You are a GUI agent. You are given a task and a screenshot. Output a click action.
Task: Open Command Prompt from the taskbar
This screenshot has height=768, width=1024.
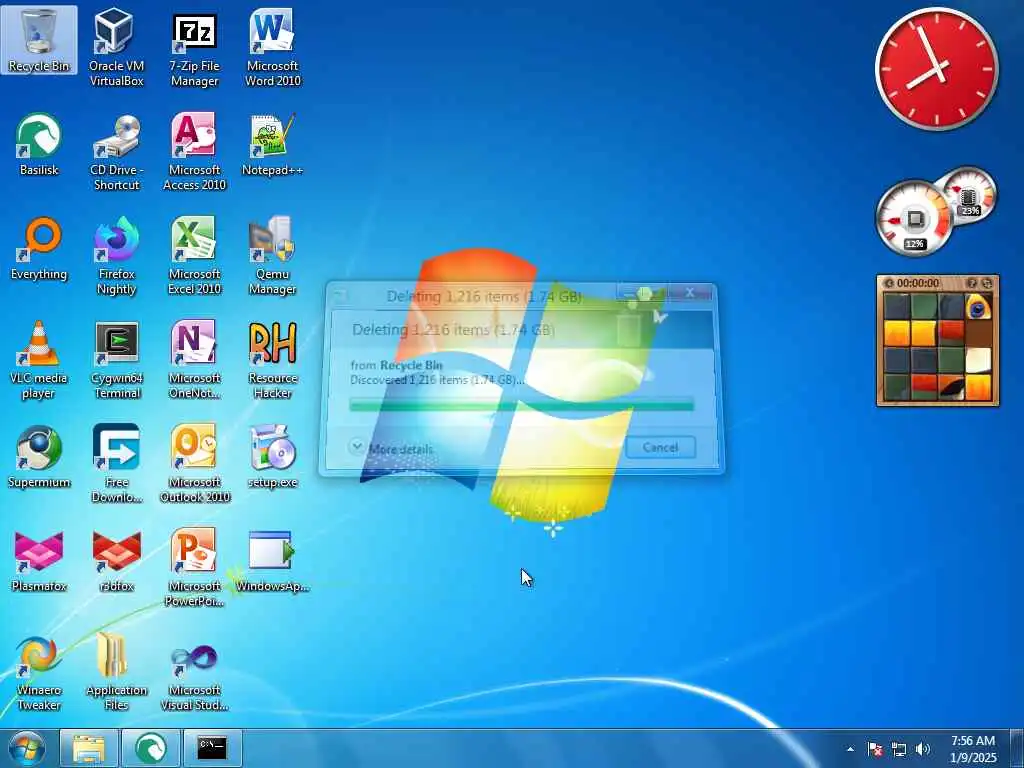pos(212,748)
